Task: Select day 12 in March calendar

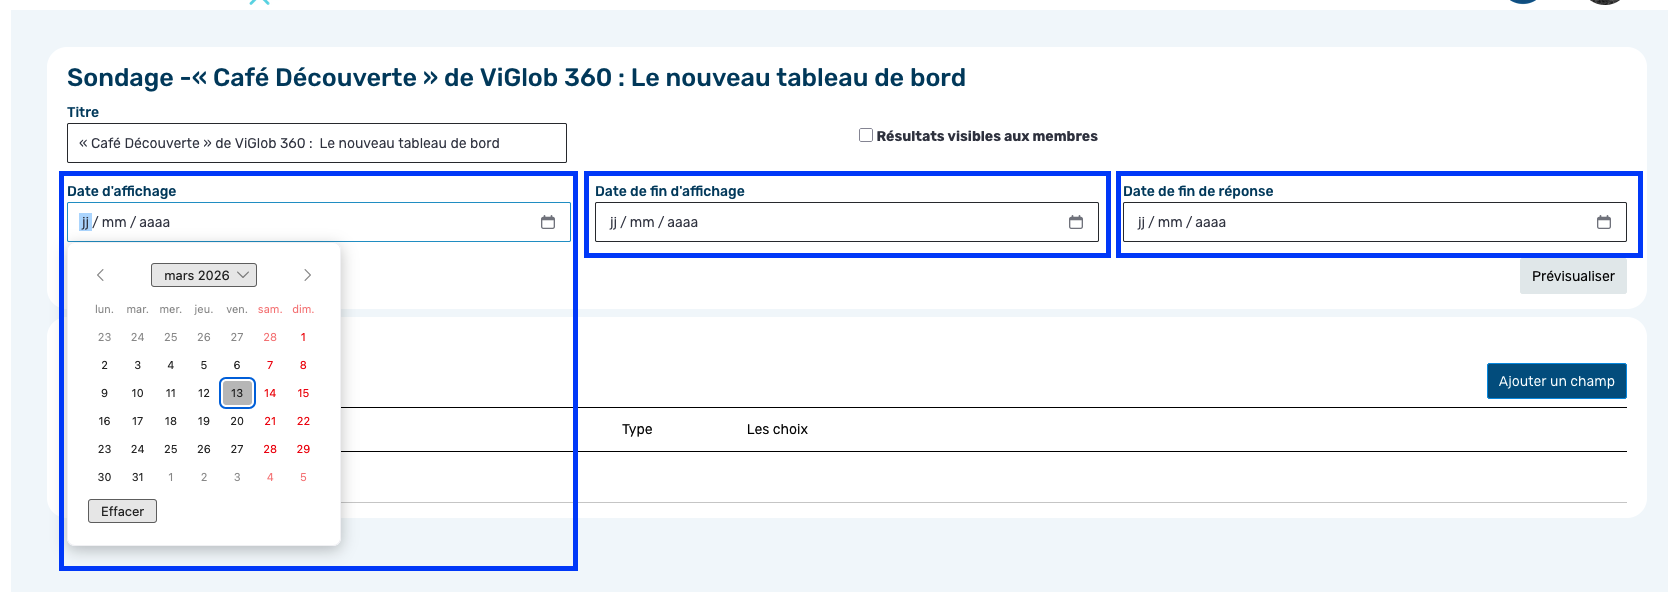Action: click(x=204, y=393)
